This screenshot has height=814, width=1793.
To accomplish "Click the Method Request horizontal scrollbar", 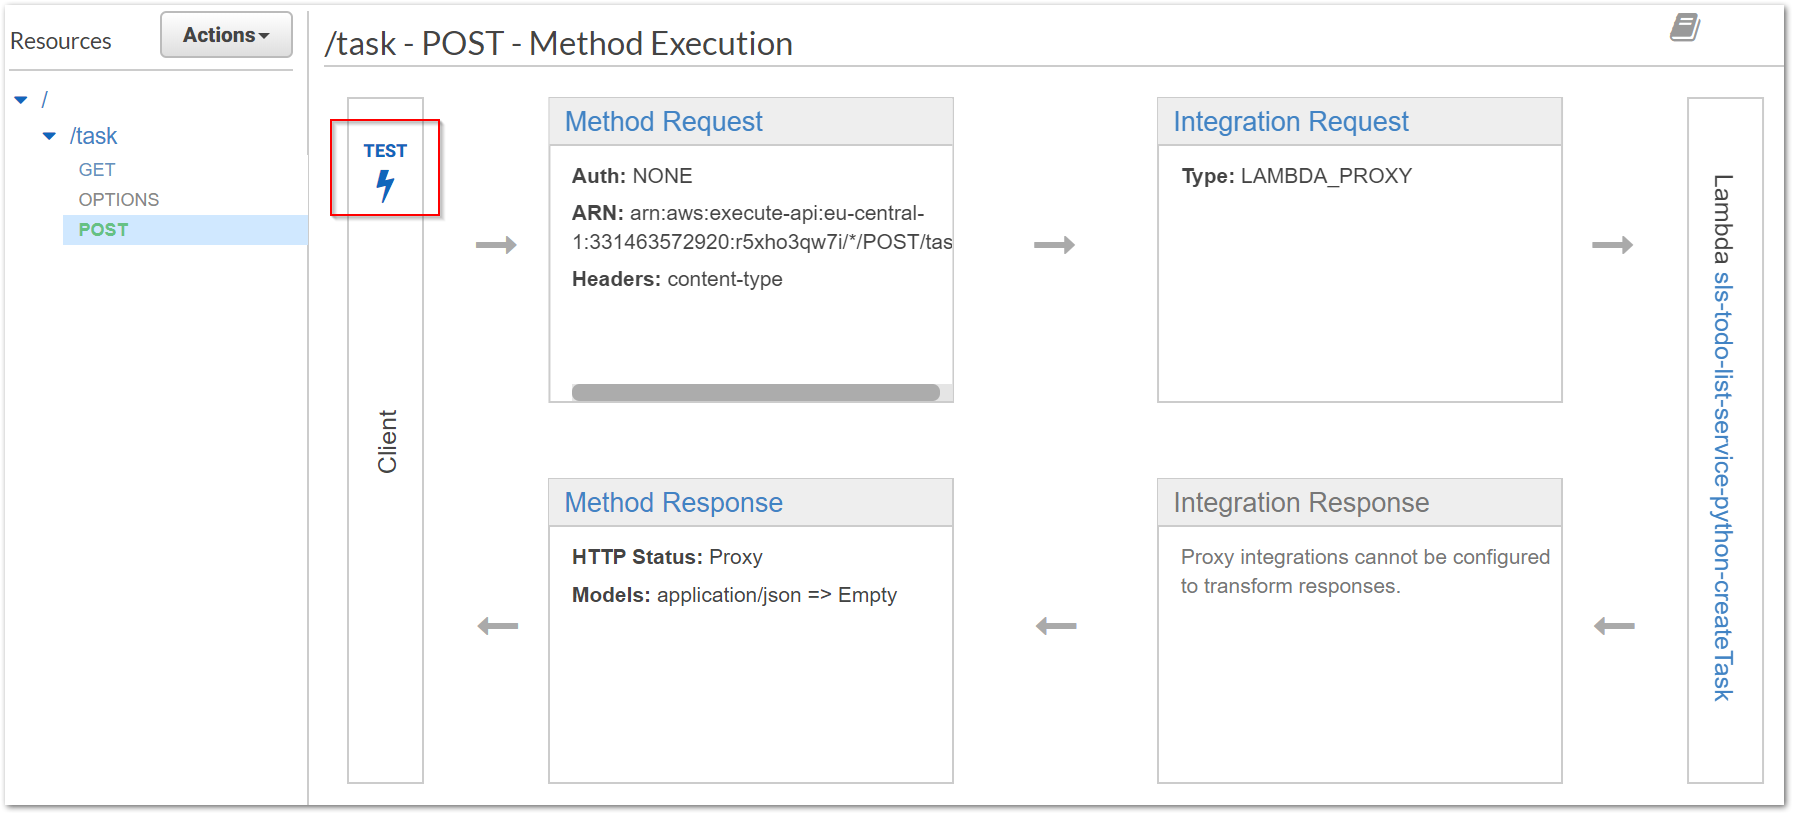I will [x=756, y=393].
